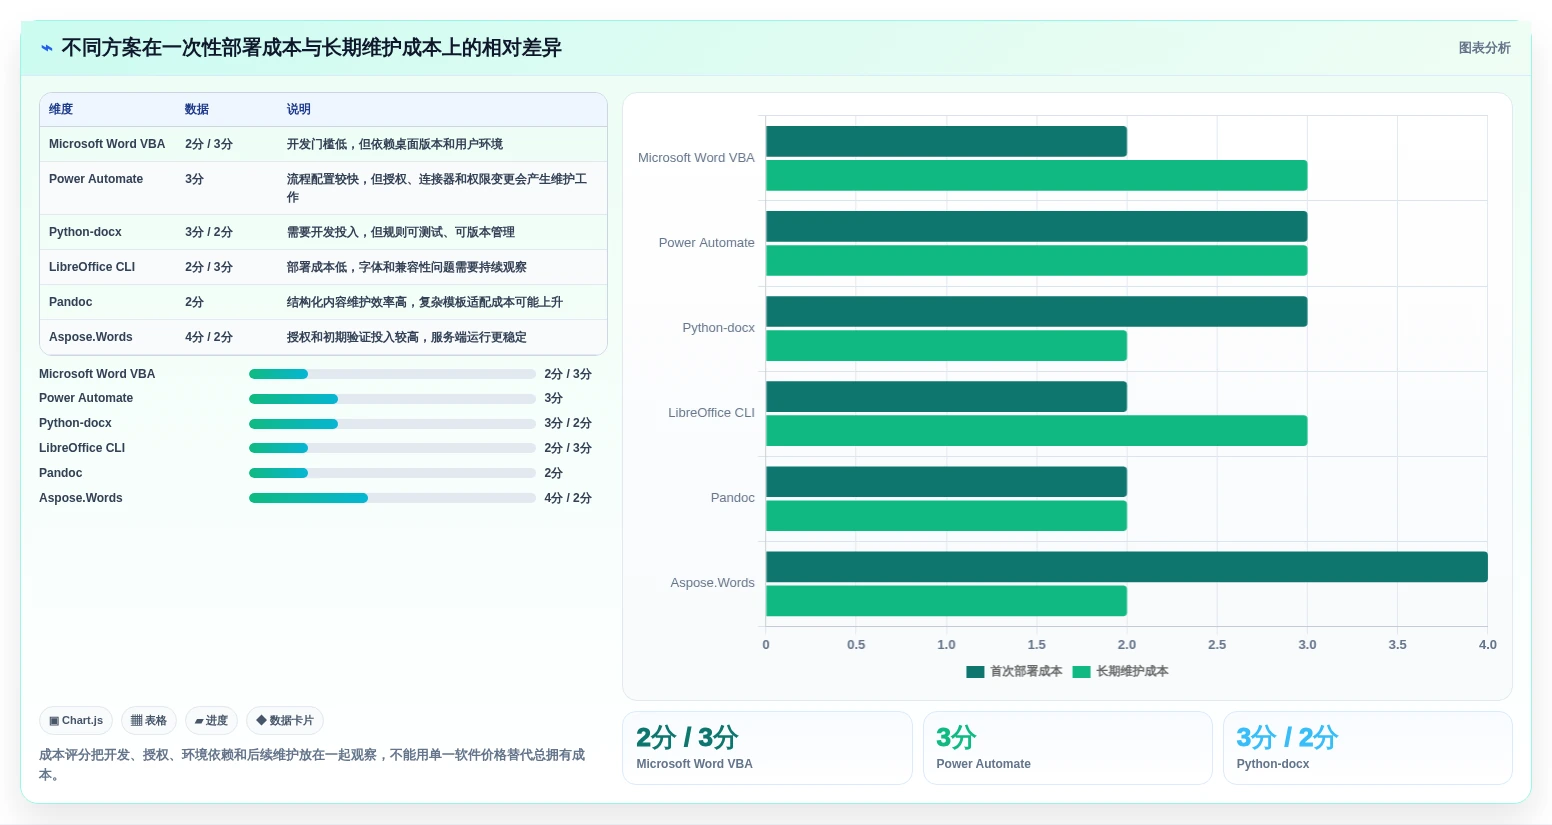This screenshot has width=1552, height=825.
Task: Click the 成本评分 footnote paragraph
Action: 312,765
